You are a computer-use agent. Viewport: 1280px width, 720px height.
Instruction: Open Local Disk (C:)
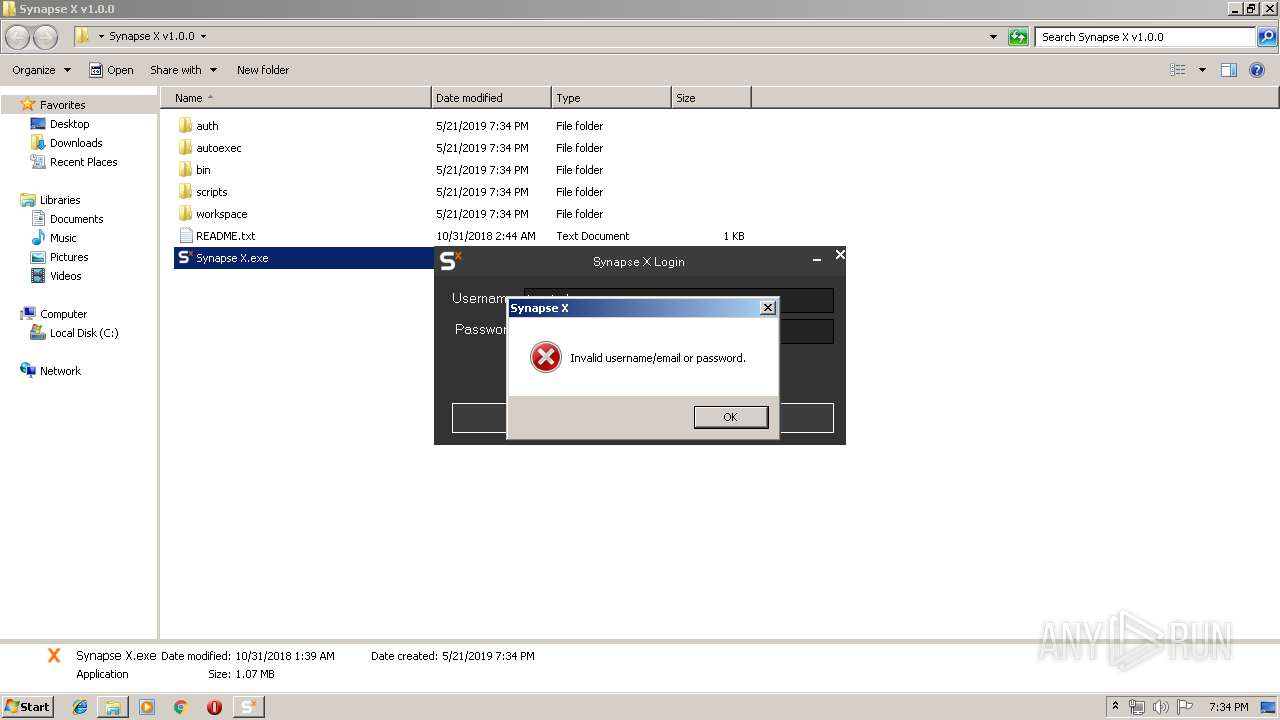pos(84,333)
